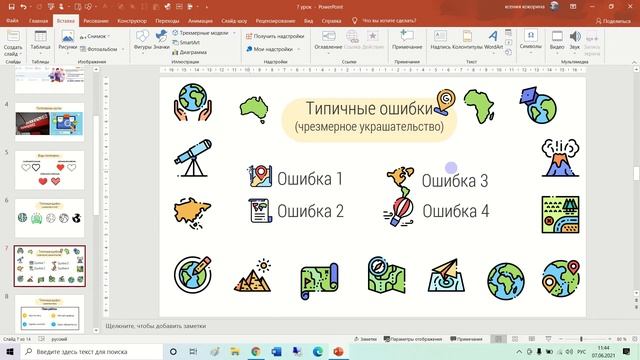This screenshot has width=640, height=360.
Task: Click the tell-me search field
Action: point(389,20)
